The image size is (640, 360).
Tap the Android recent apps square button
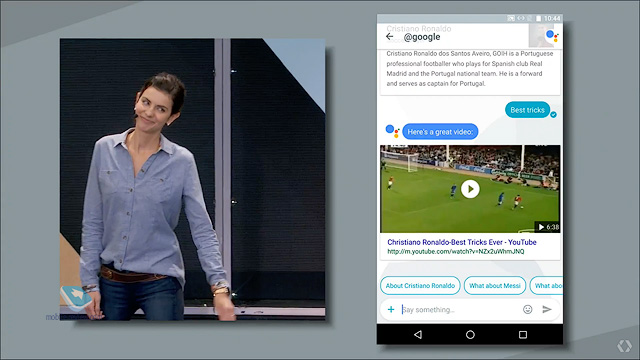tap(523, 335)
